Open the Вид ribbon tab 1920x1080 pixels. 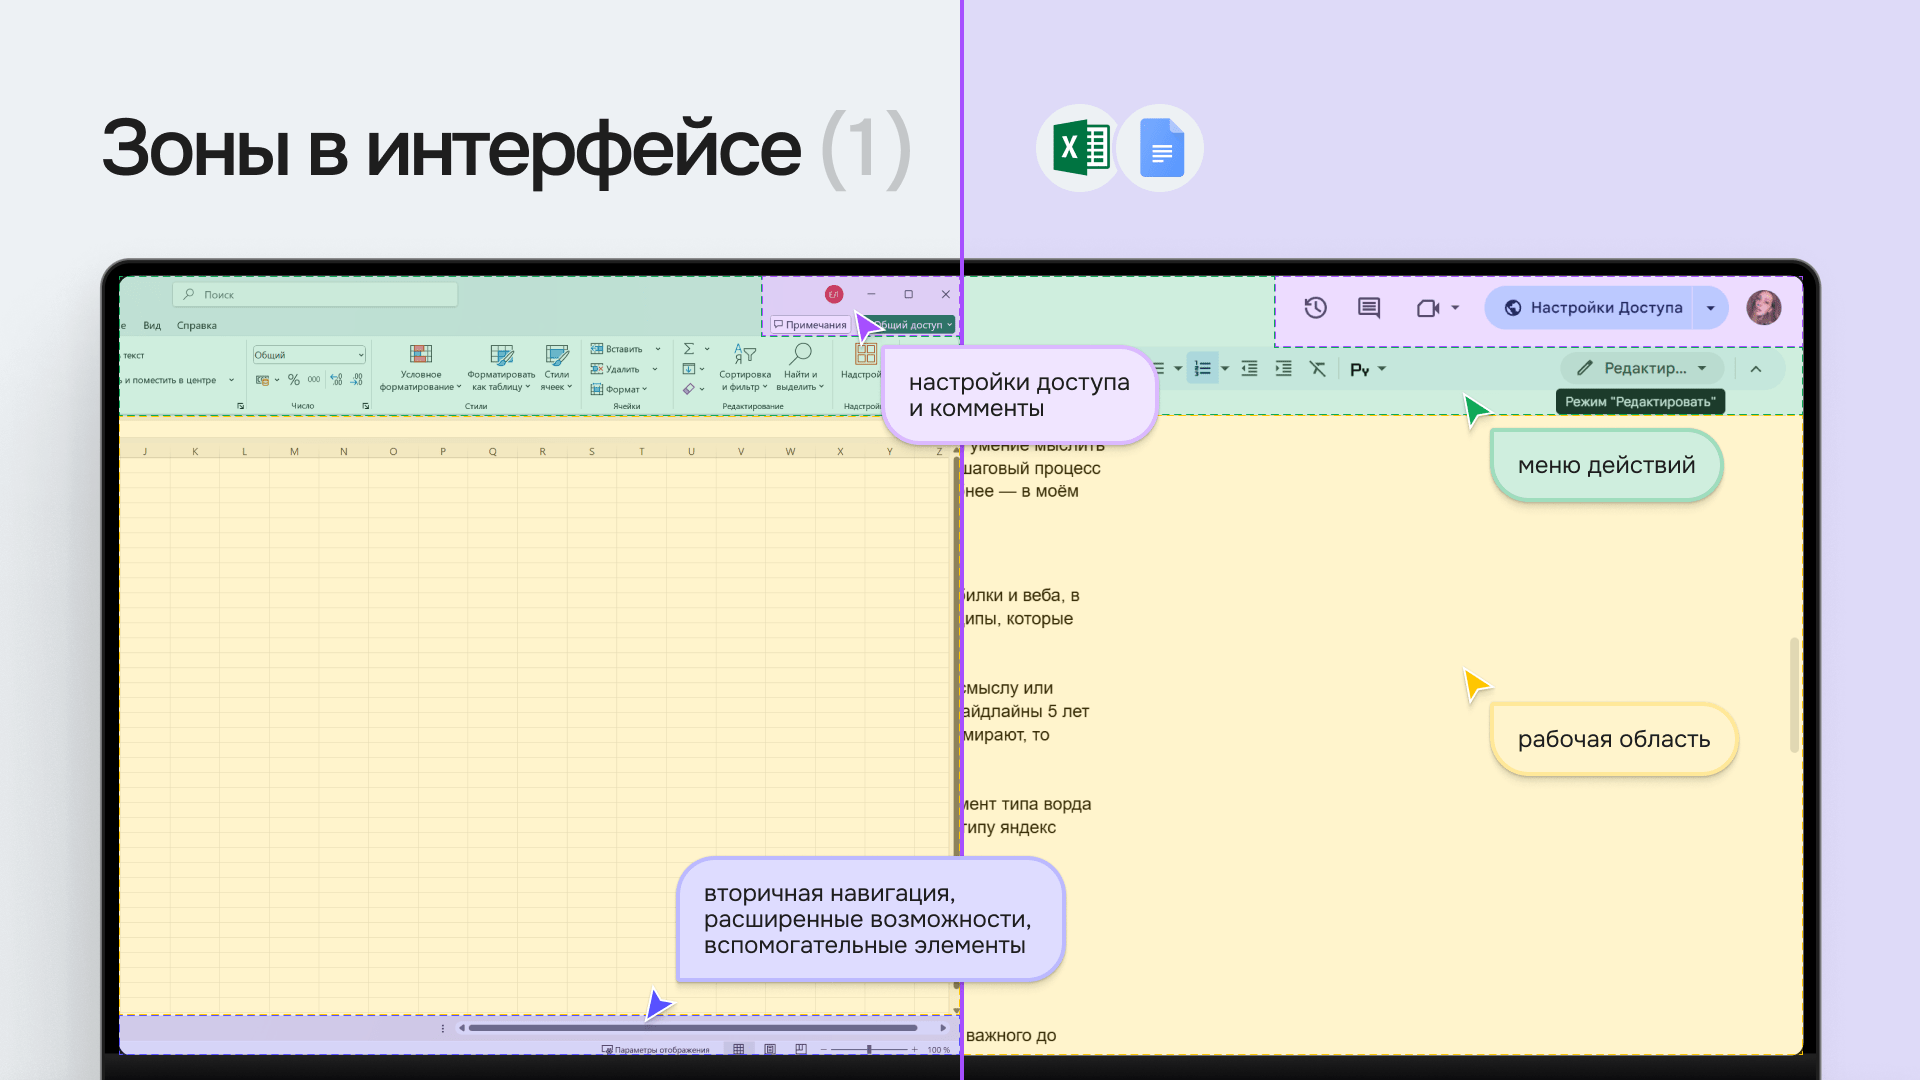click(152, 326)
